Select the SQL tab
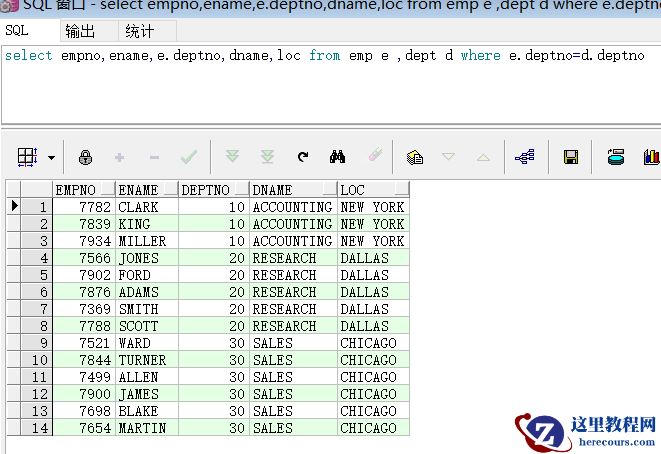661x454 pixels. point(17,31)
